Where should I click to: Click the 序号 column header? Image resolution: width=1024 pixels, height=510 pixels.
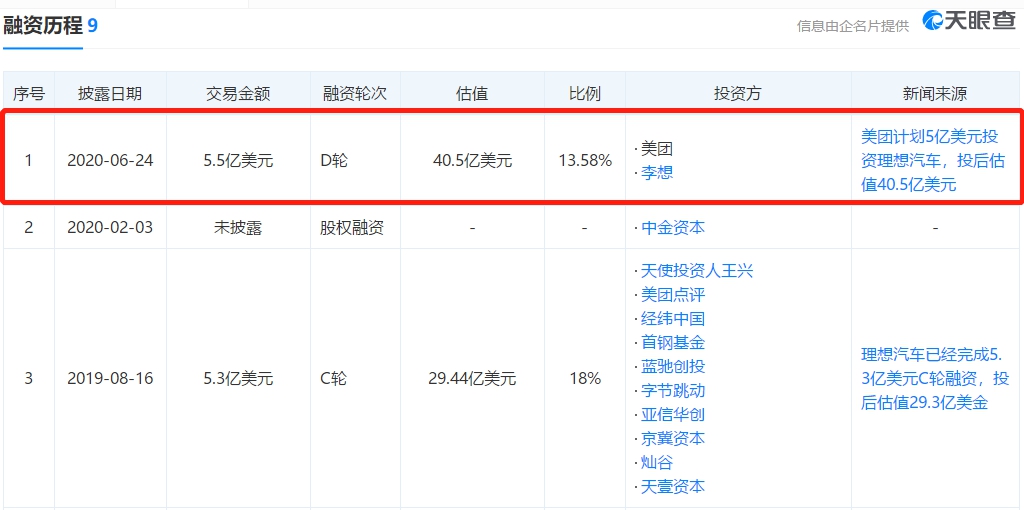pos(29,93)
